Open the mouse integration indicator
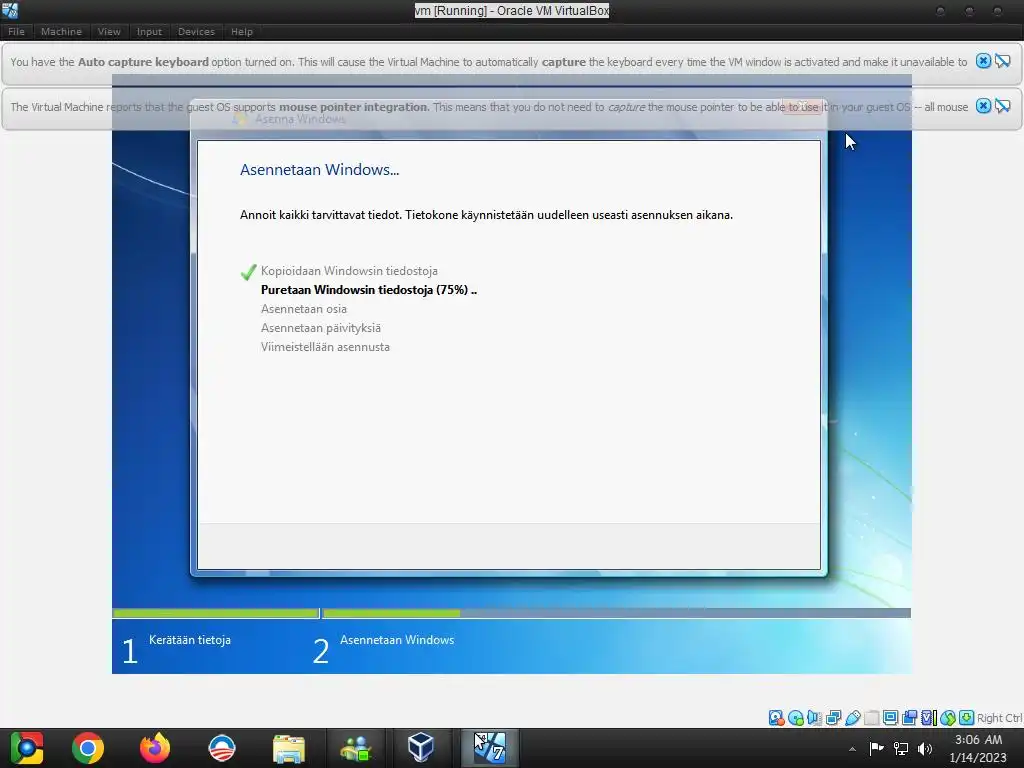1024x768 pixels. coord(948,718)
